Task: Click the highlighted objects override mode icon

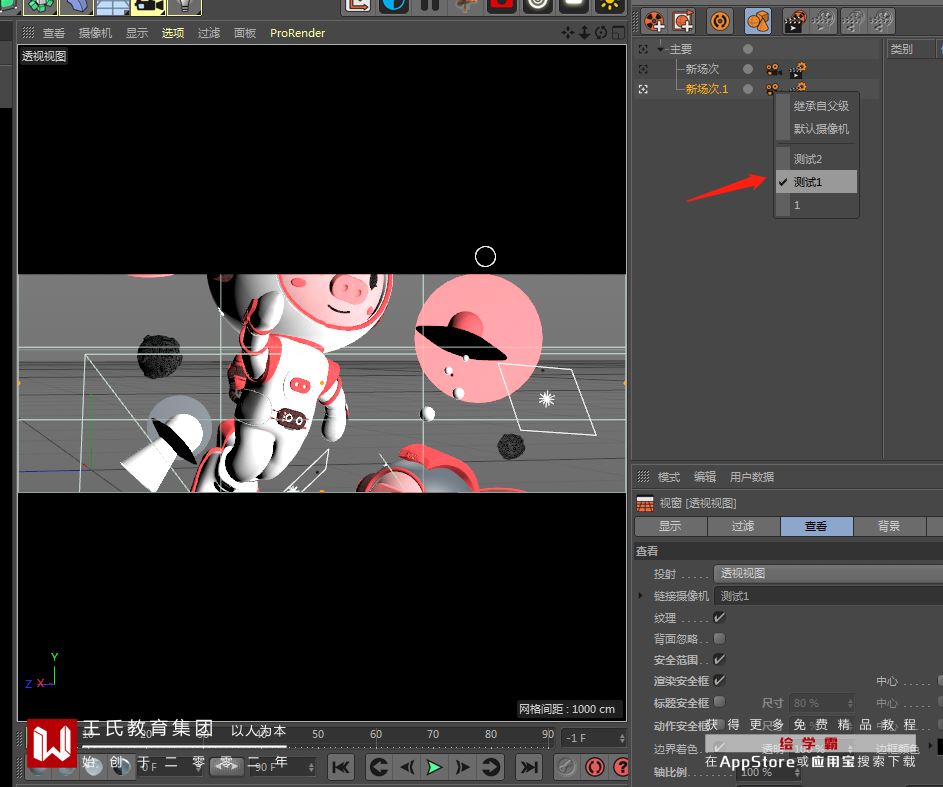Action: 758,22
